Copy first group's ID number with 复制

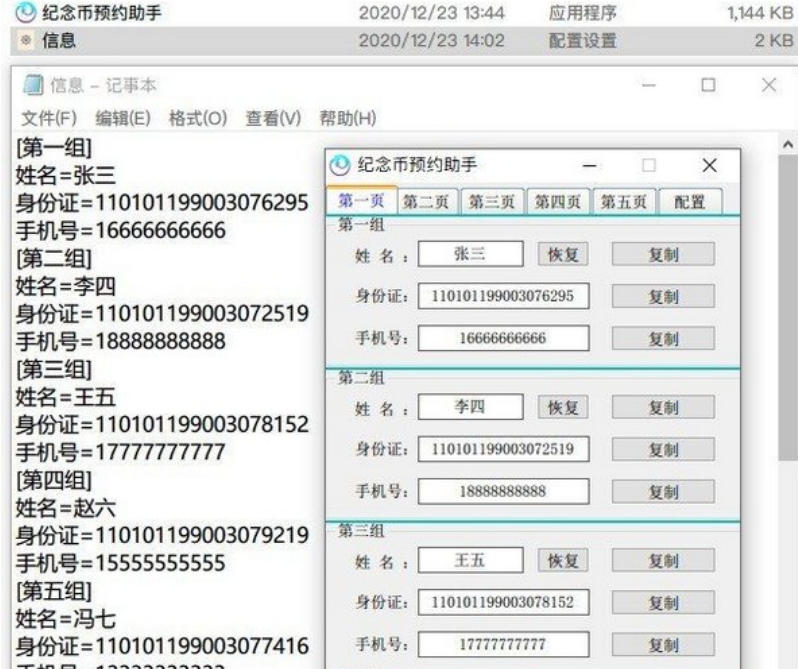click(663, 296)
